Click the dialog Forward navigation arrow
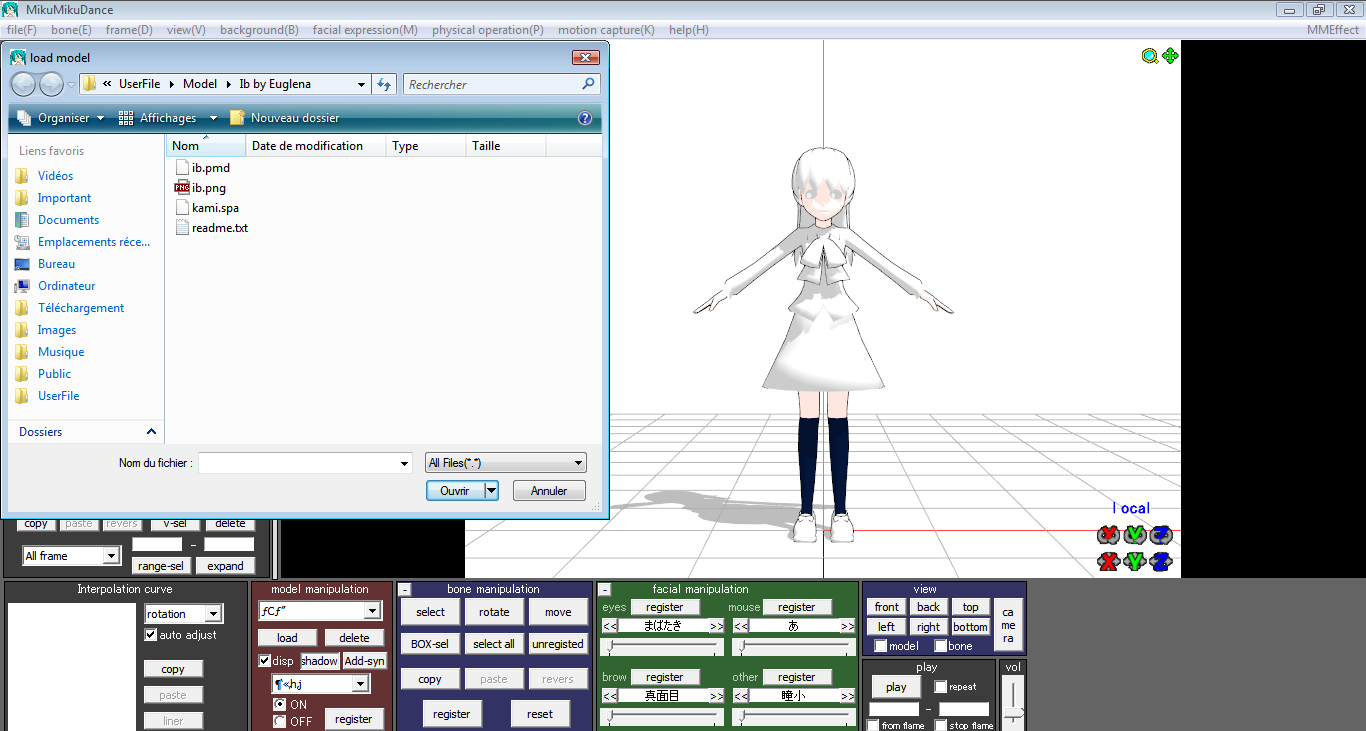 (x=51, y=84)
